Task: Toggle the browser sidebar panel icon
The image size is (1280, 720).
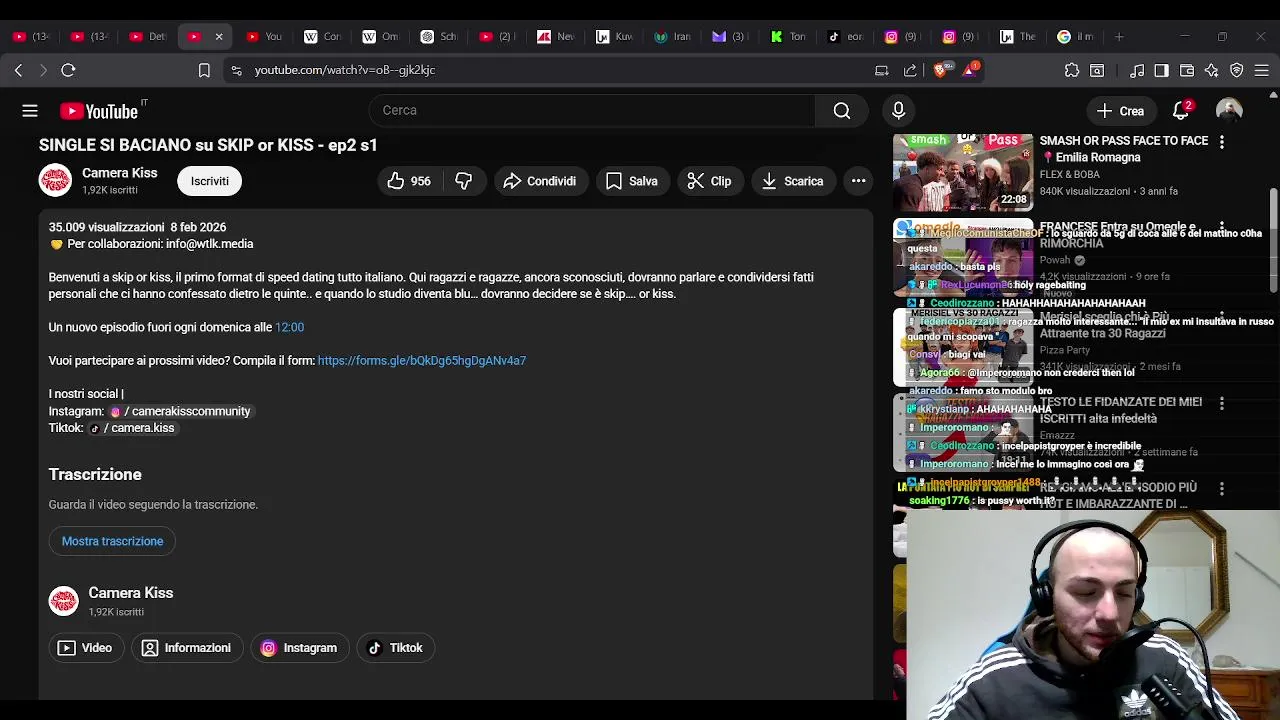Action: 1161,70
